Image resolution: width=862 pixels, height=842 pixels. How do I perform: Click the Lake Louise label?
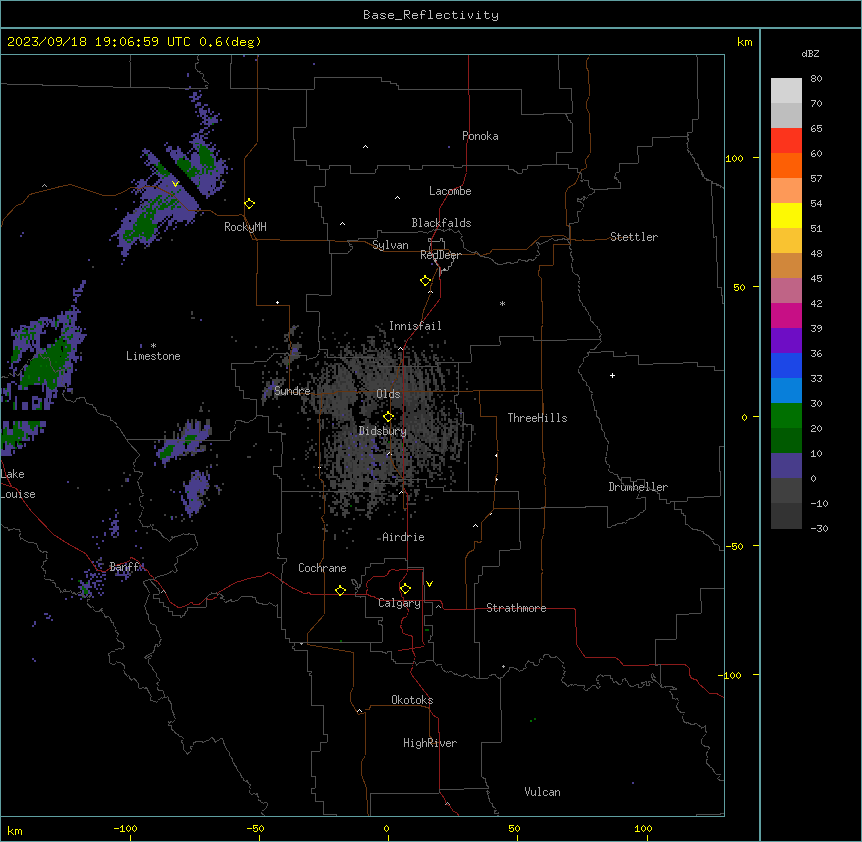(x=17, y=484)
